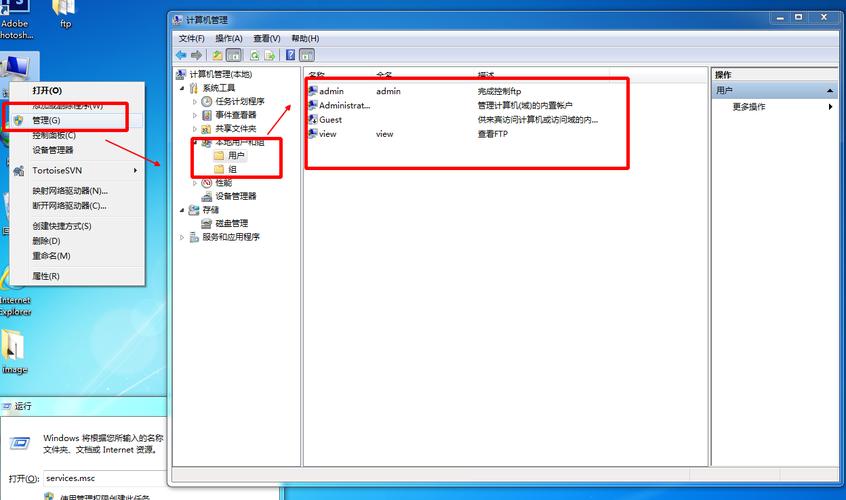Open the 更多操作 submenu arrow
Viewport: 846px width, 500px height.
830,107
